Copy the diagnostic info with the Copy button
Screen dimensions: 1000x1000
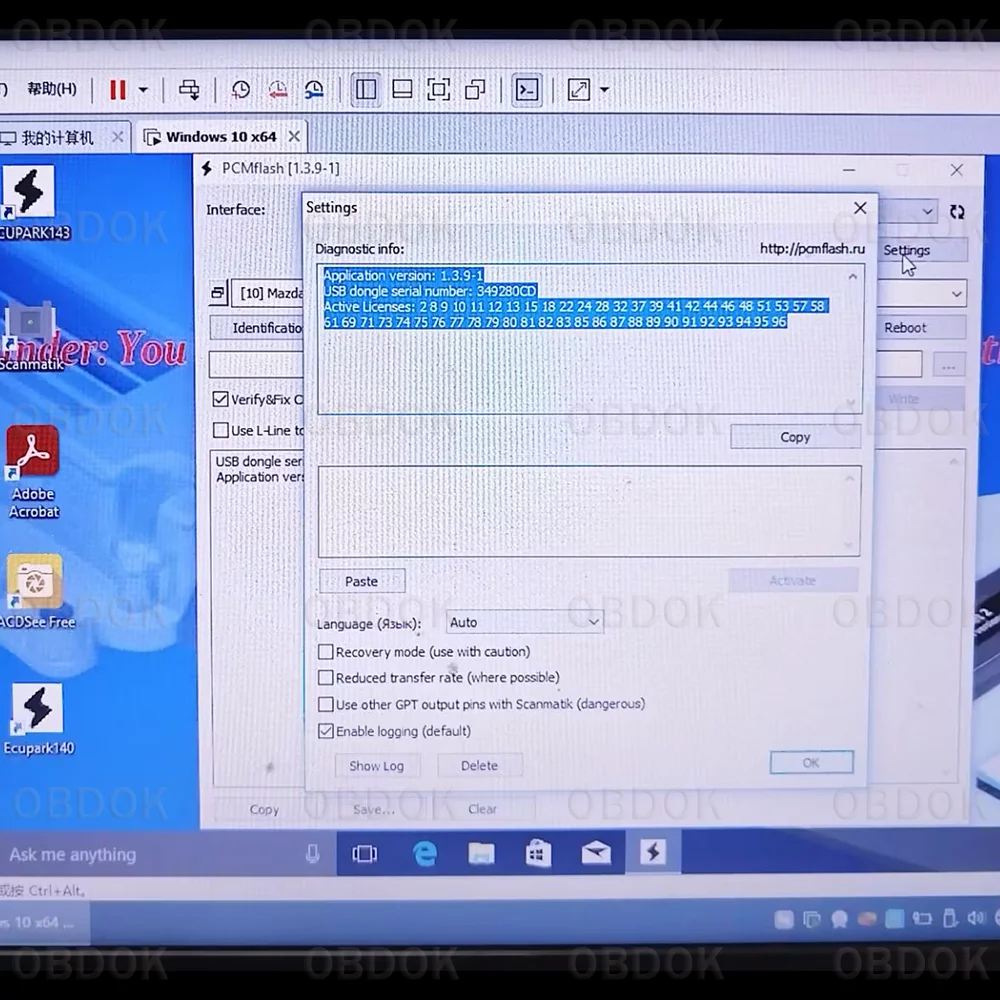click(793, 437)
